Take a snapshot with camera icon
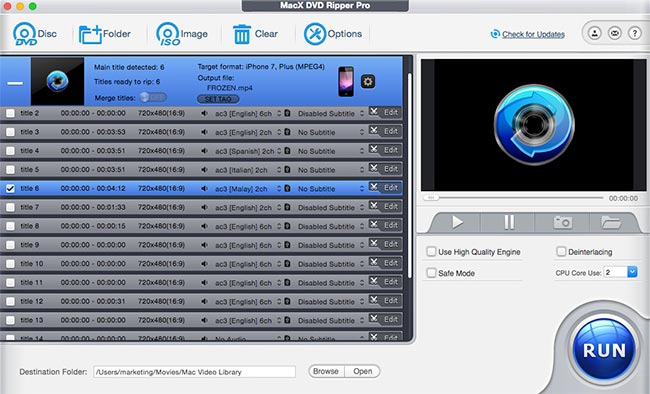 [563, 222]
